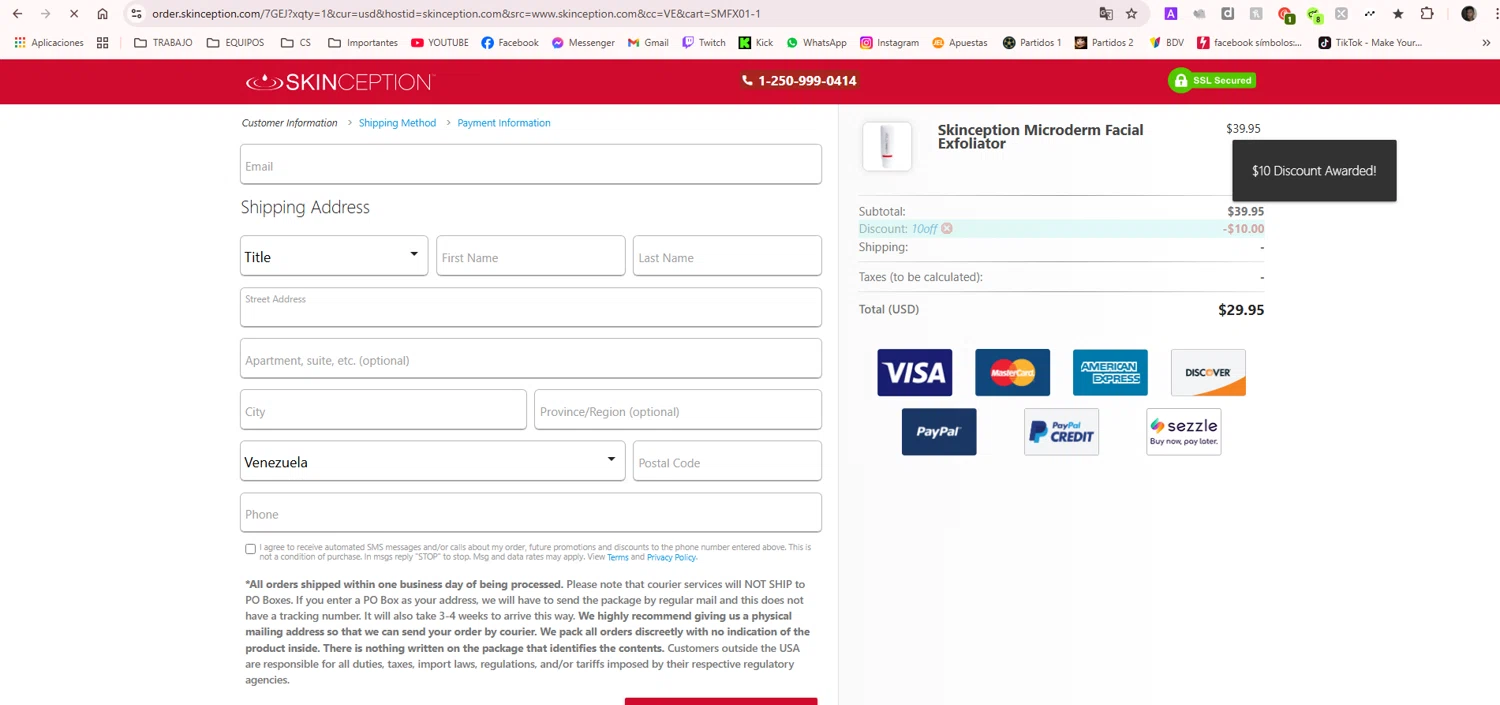Screen dimensions: 1500x705
Task: Remove the 10off discount code
Action: tap(946, 229)
